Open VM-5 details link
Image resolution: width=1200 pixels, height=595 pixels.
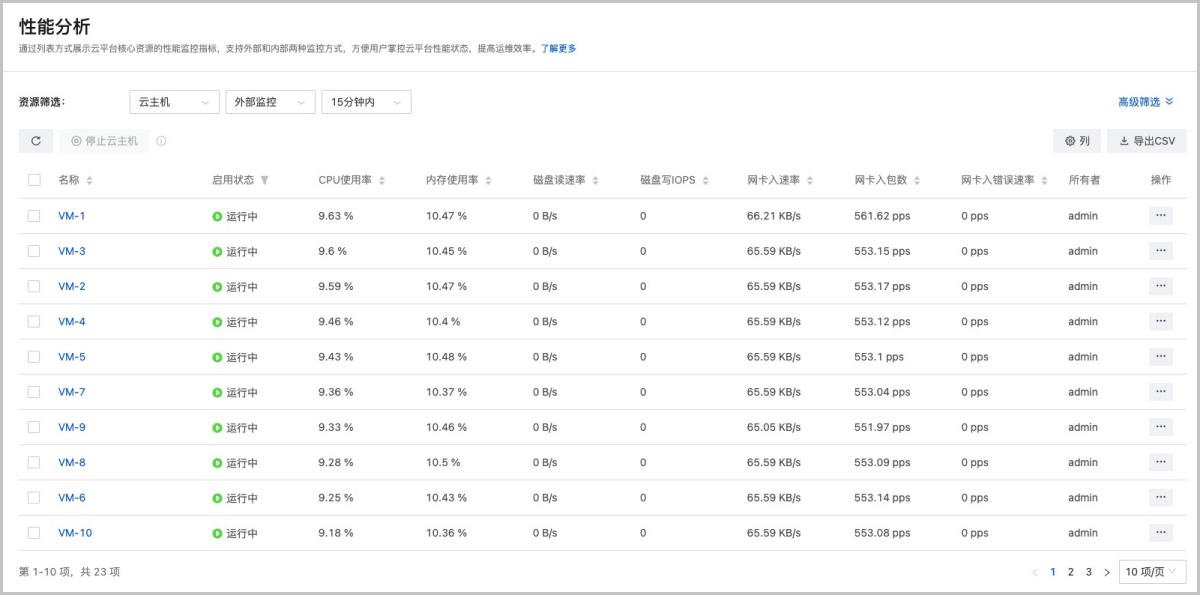coord(72,357)
